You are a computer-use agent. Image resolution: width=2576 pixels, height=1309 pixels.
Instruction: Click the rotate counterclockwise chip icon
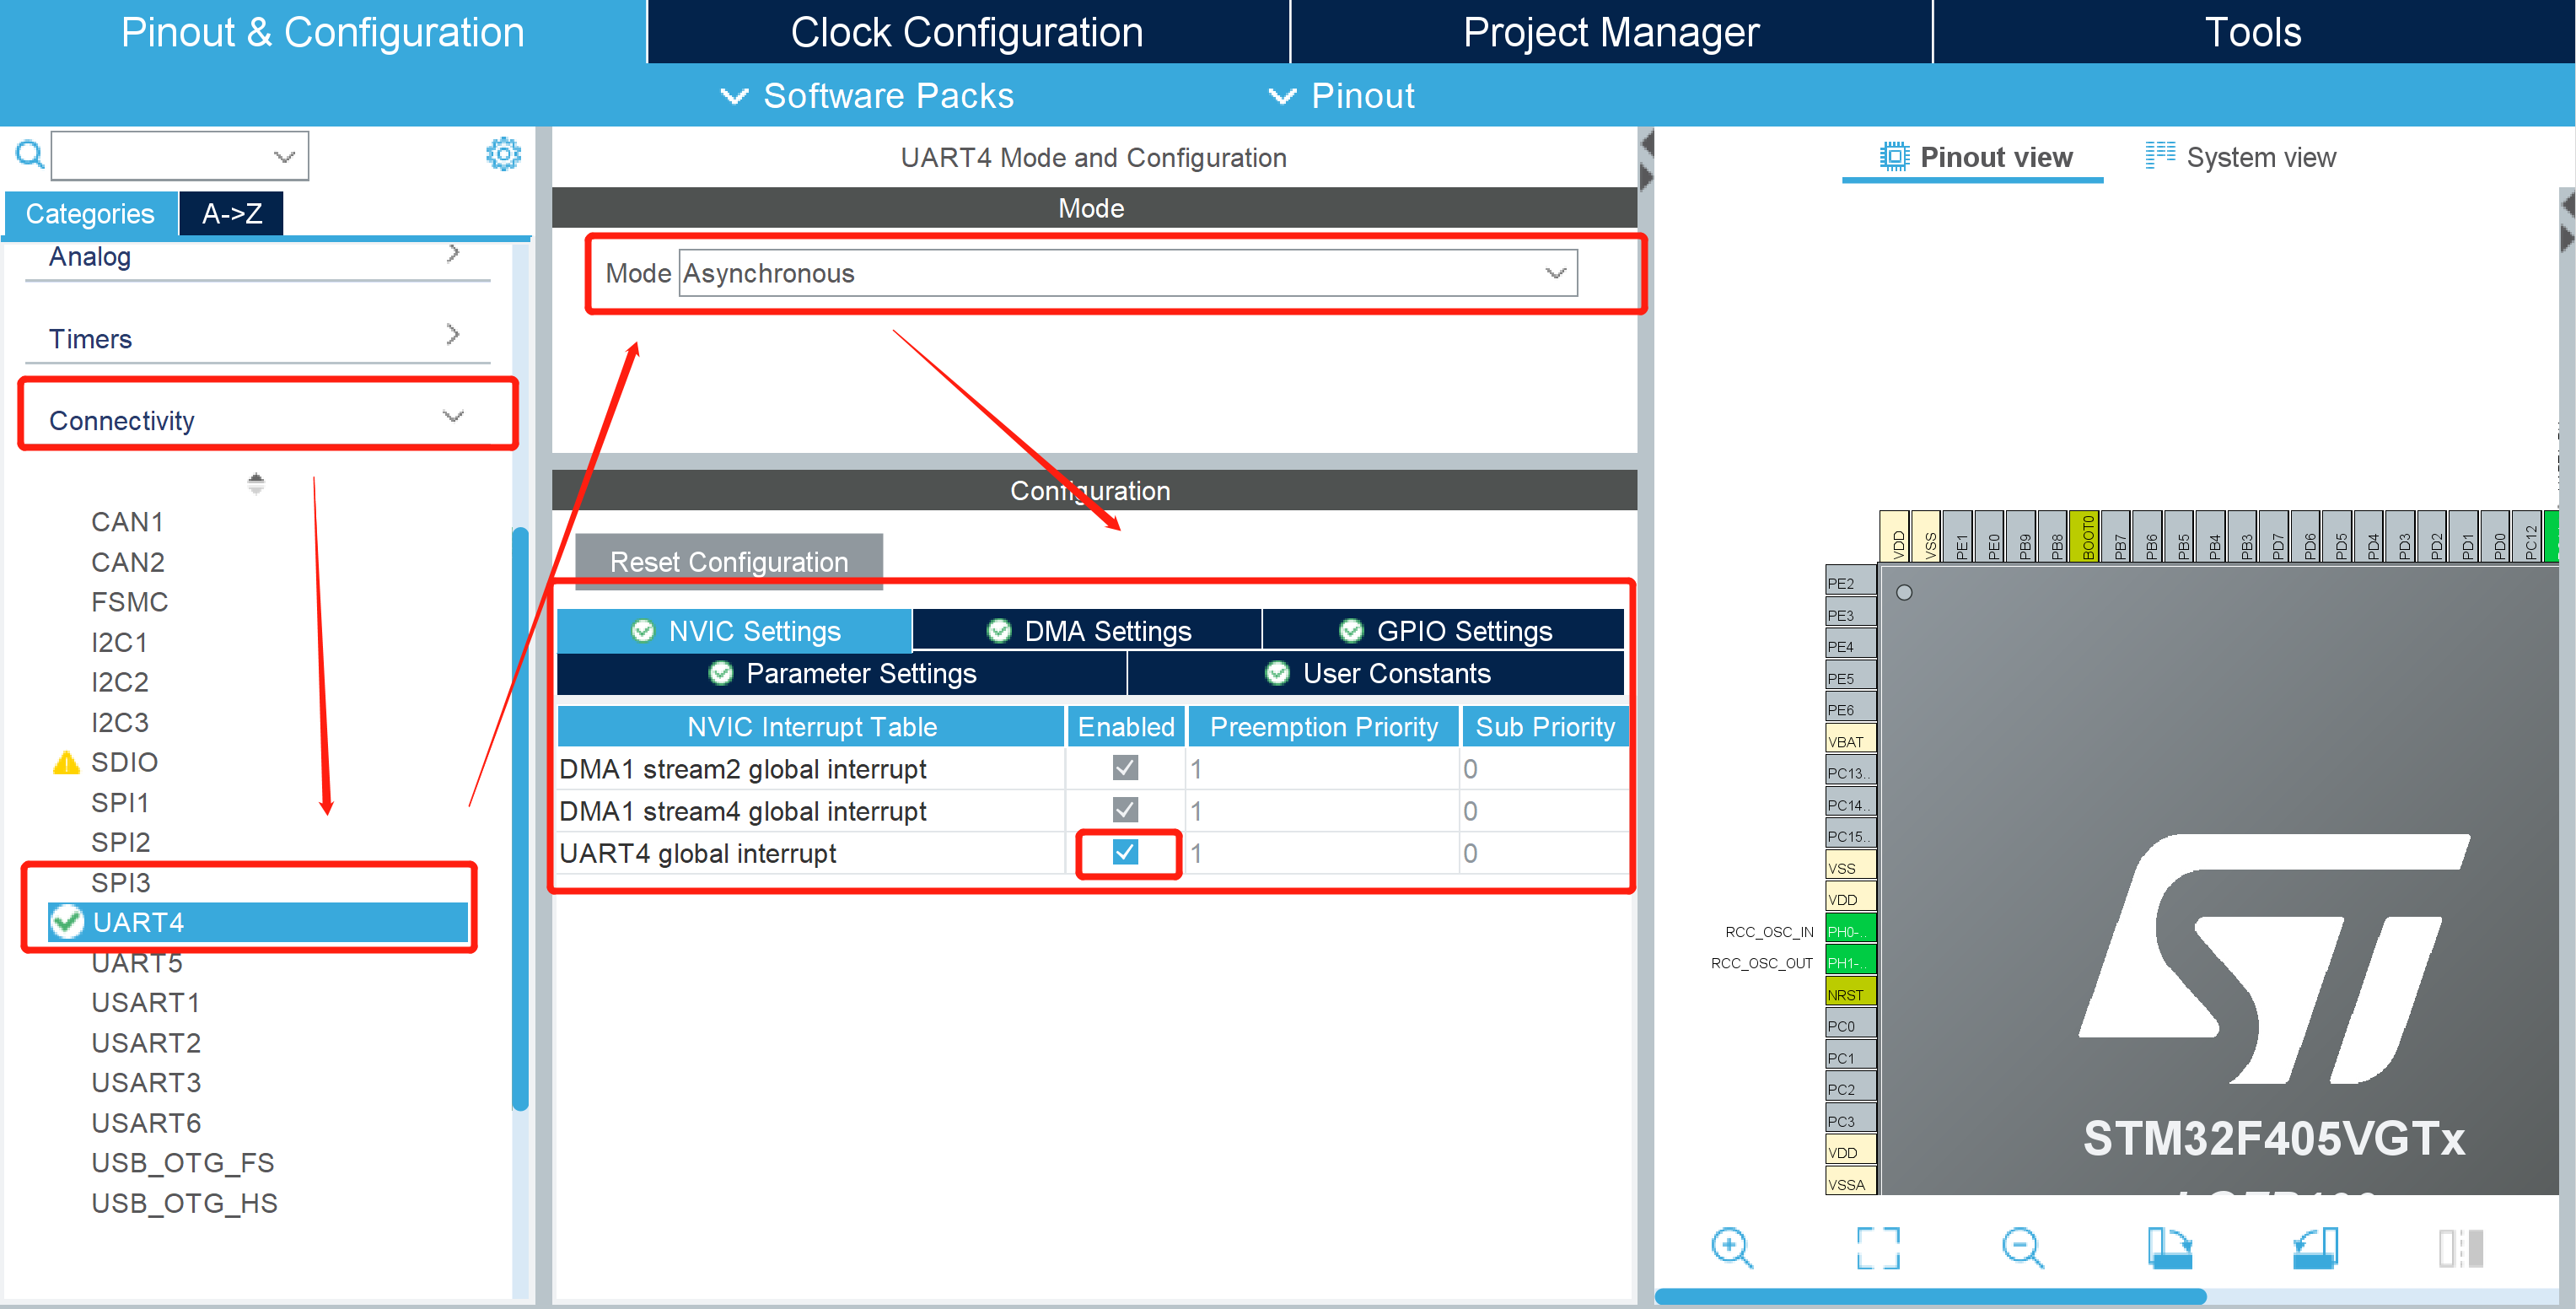coord(2315,1247)
